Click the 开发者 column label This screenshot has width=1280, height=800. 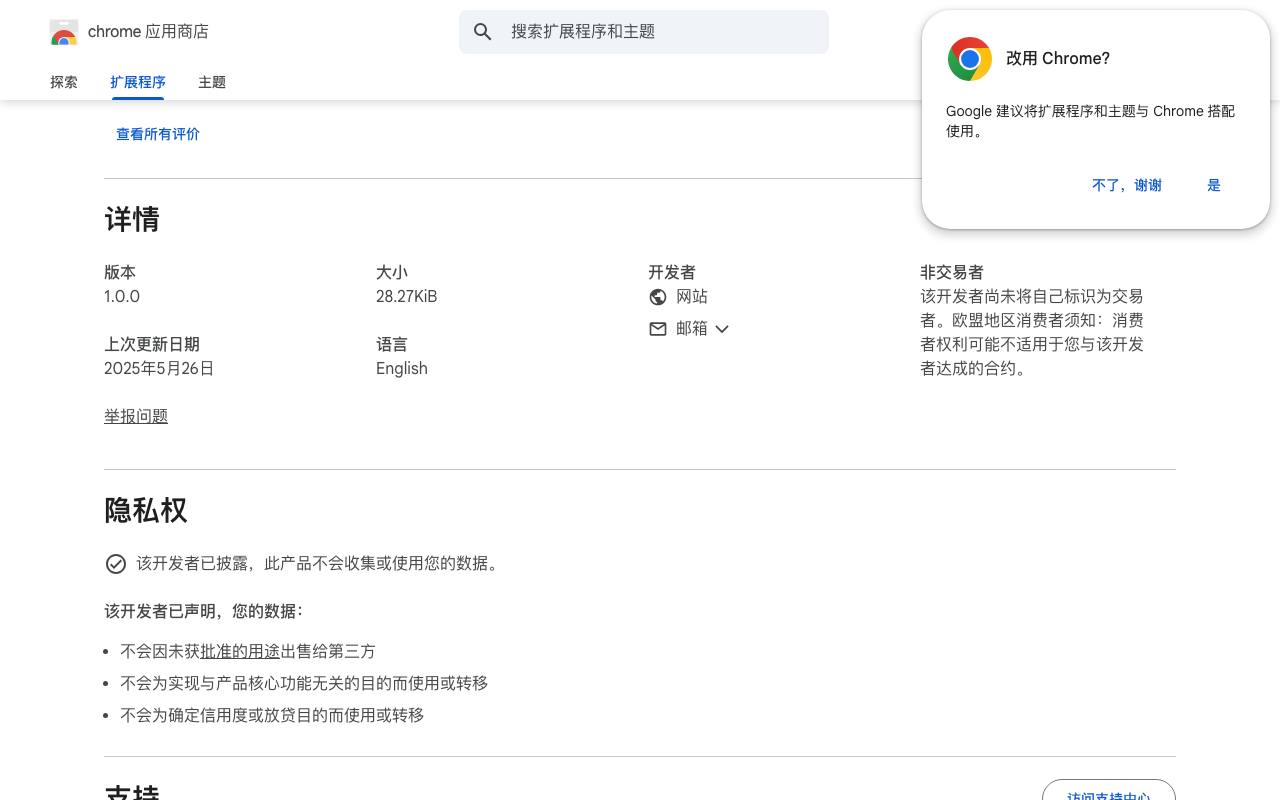[672, 273]
